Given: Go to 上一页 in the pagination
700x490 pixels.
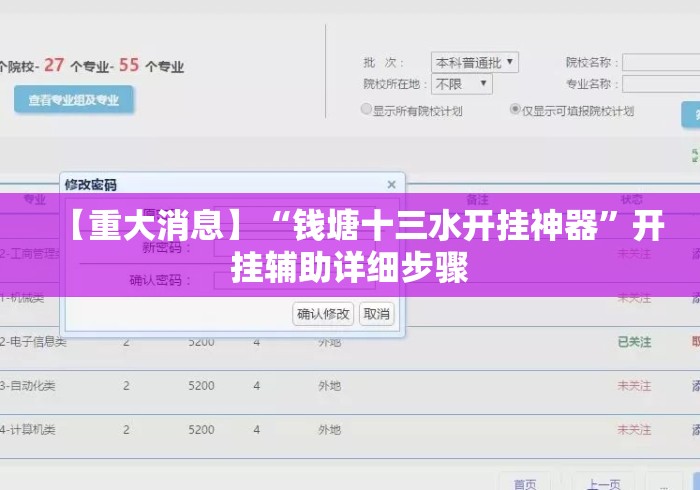Looking at the screenshot, I should point(604,483).
